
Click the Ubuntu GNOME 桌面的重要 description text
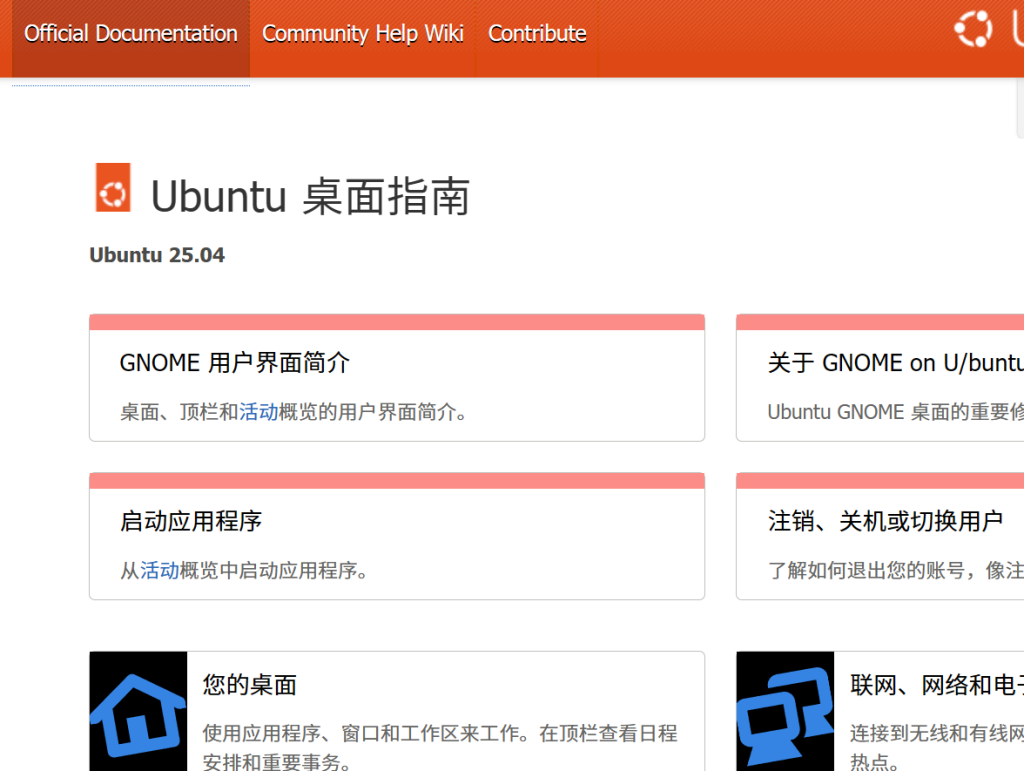895,412
